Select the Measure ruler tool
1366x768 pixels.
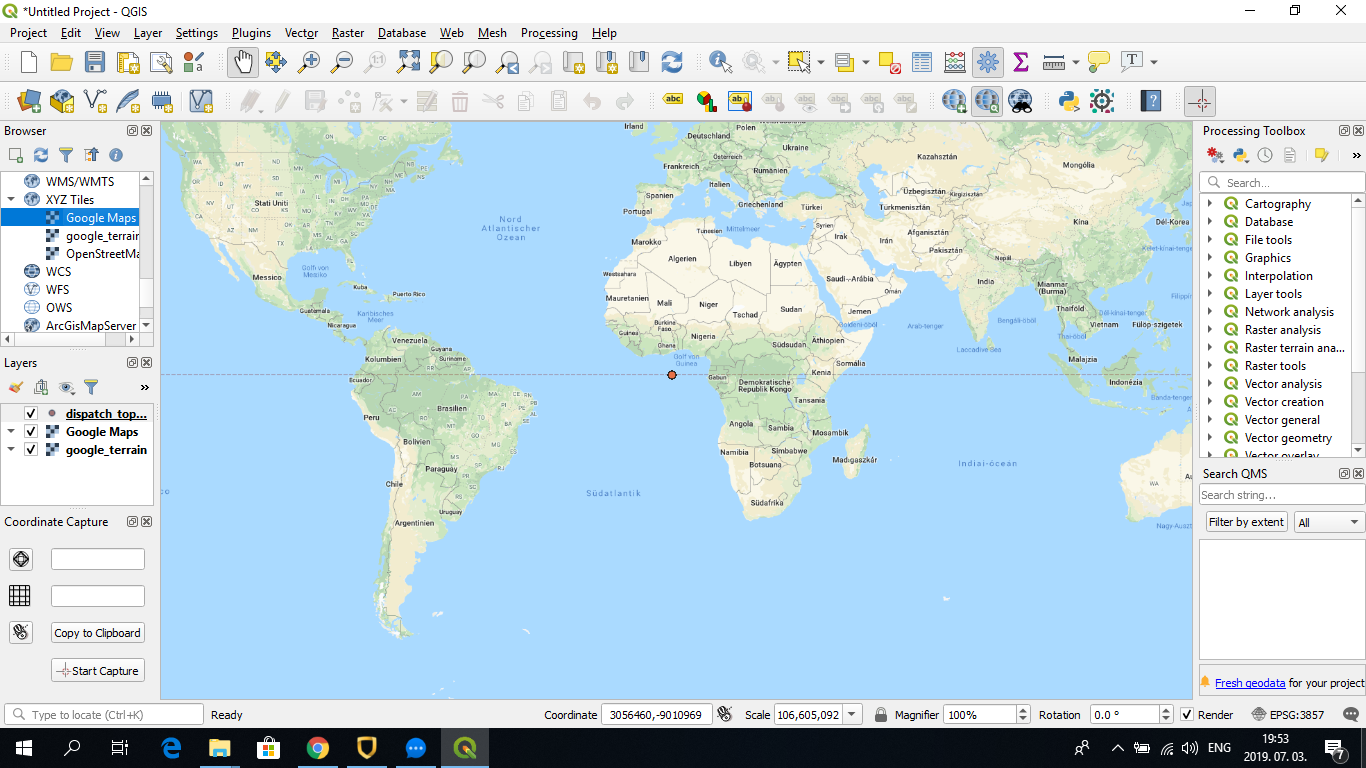click(1054, 62)
